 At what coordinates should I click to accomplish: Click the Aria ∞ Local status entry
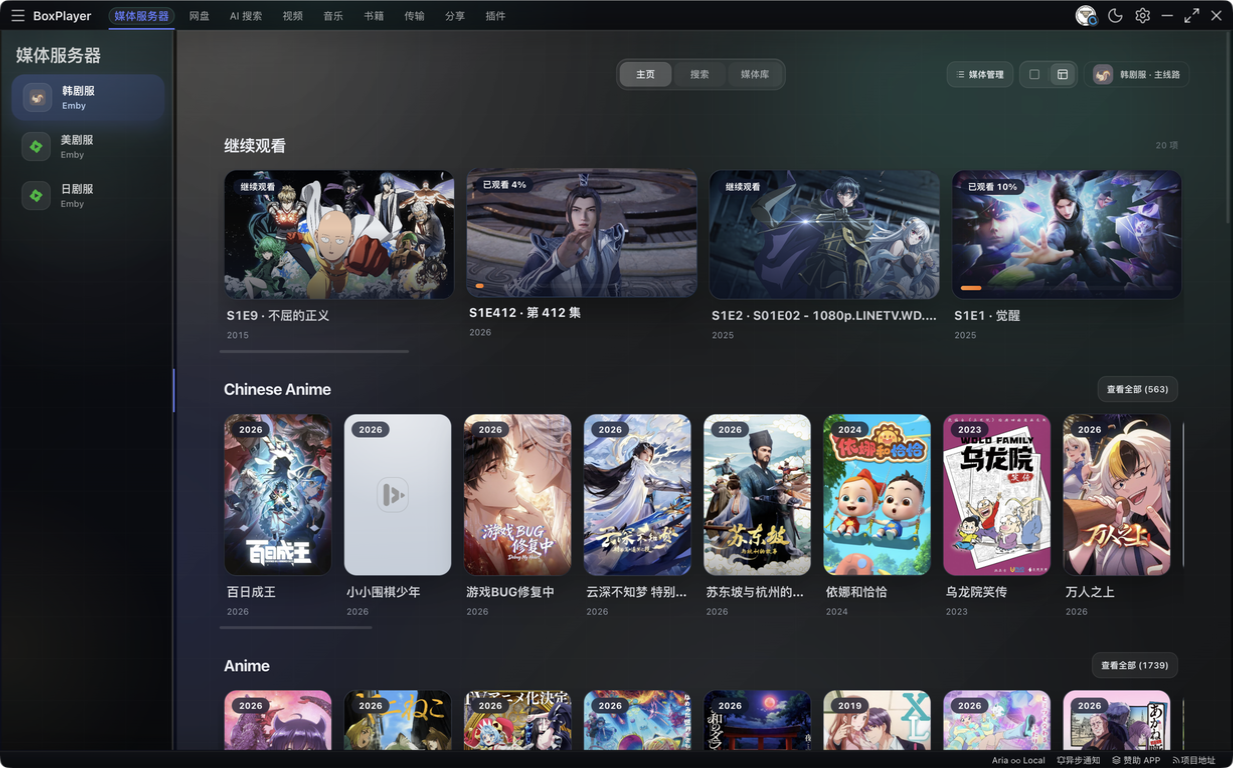click(1018, 760)
